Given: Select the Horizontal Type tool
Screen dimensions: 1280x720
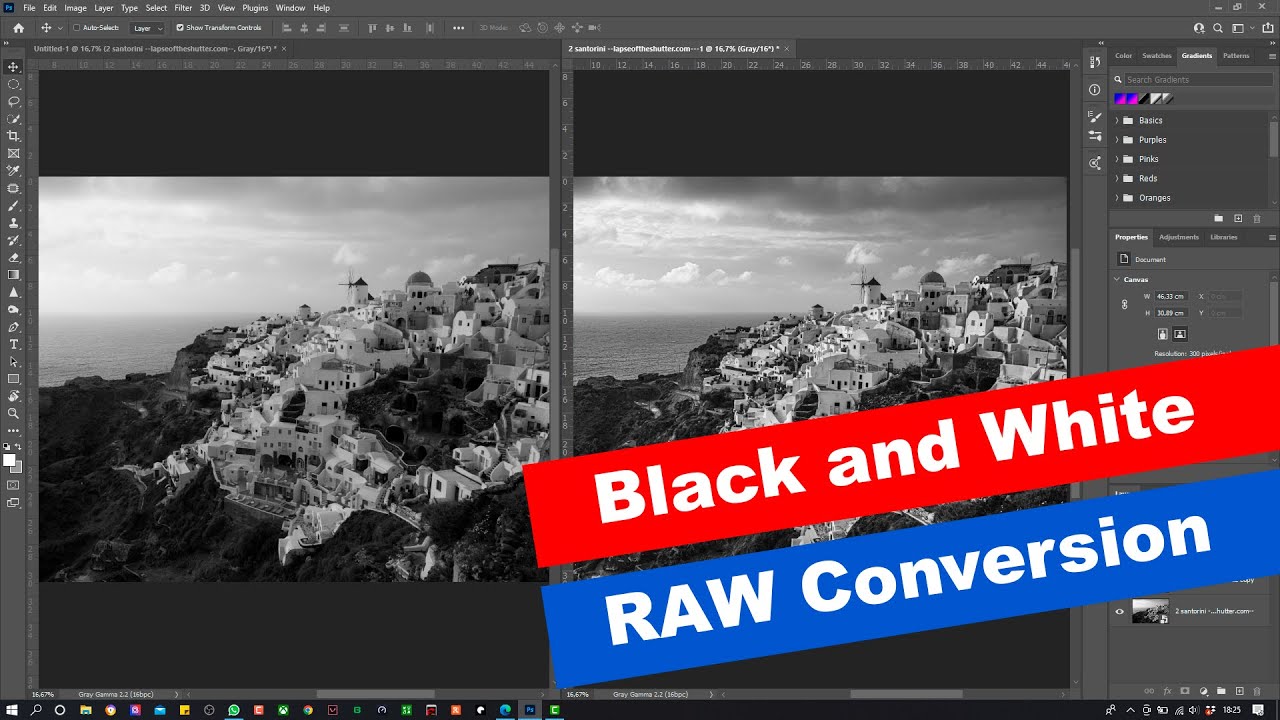Looking at the screenshot, I should [x=13, y=344].
